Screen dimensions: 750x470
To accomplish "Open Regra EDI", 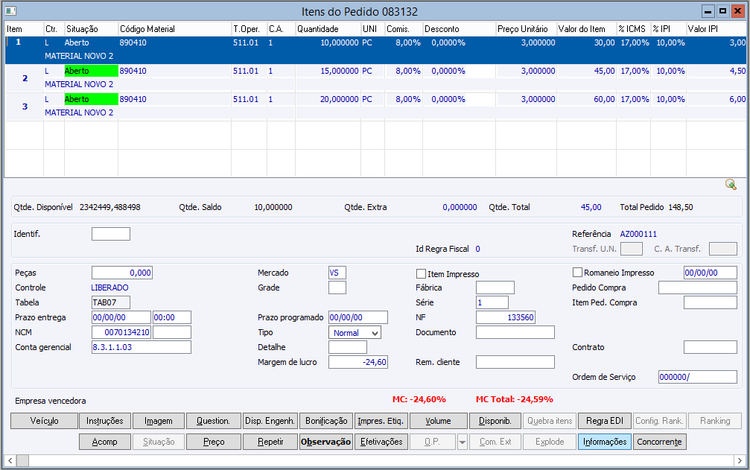I will coord(604,421).
